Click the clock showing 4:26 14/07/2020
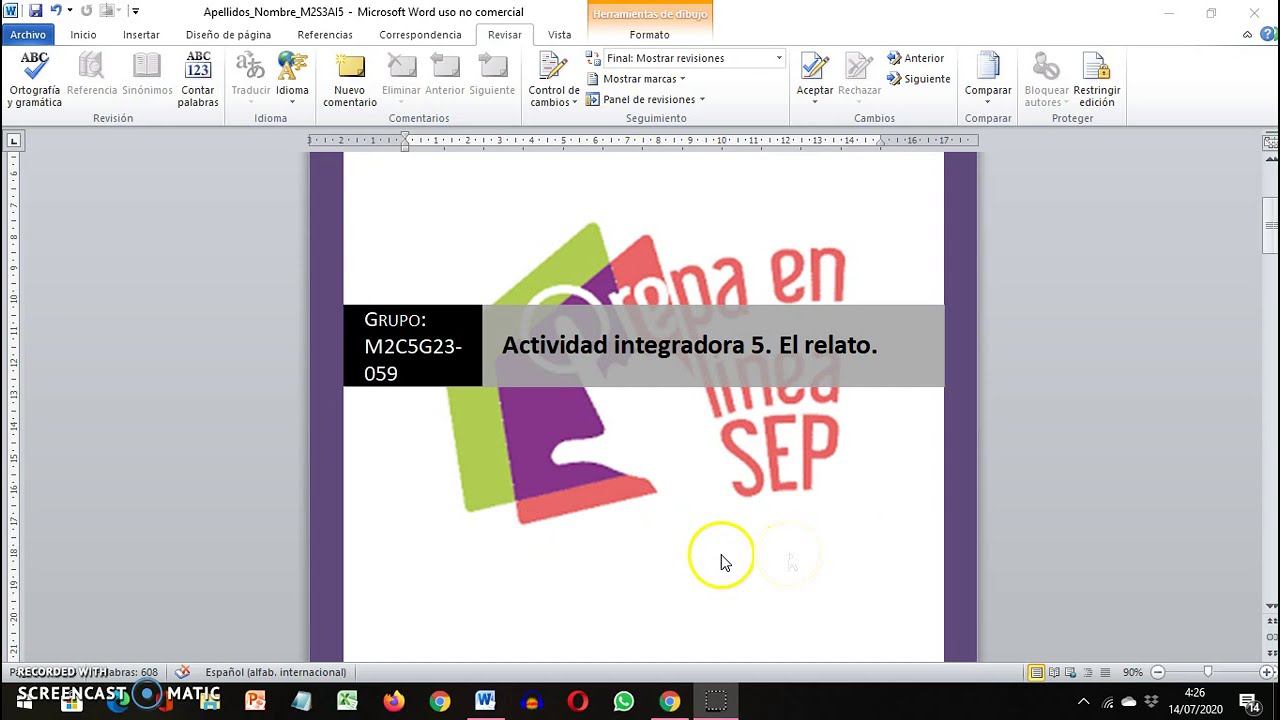The width and height of the screenshot is (1280, 720). click(x=1195, y=701)
